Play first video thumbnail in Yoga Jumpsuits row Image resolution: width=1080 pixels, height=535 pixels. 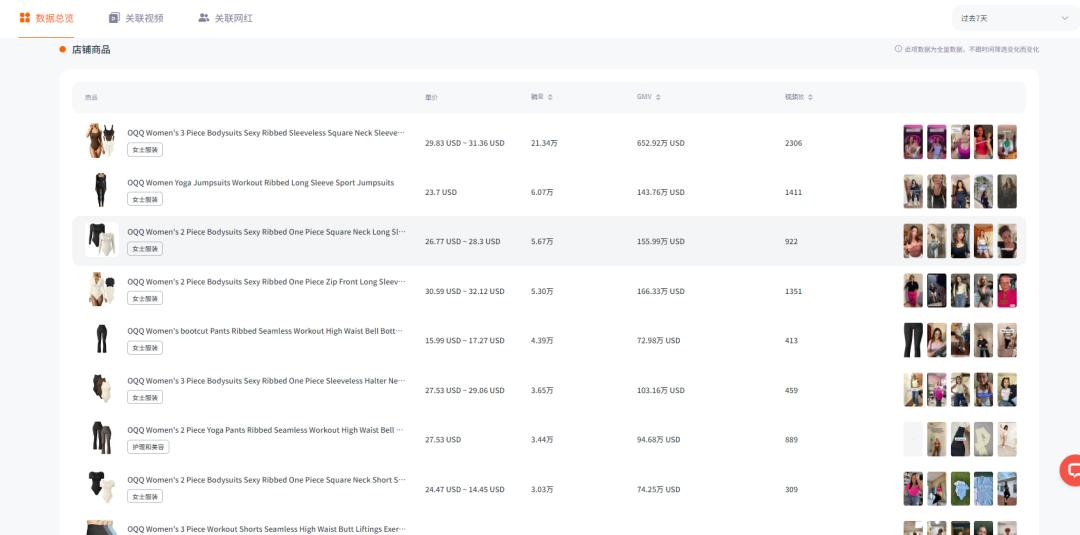[913, 191]
